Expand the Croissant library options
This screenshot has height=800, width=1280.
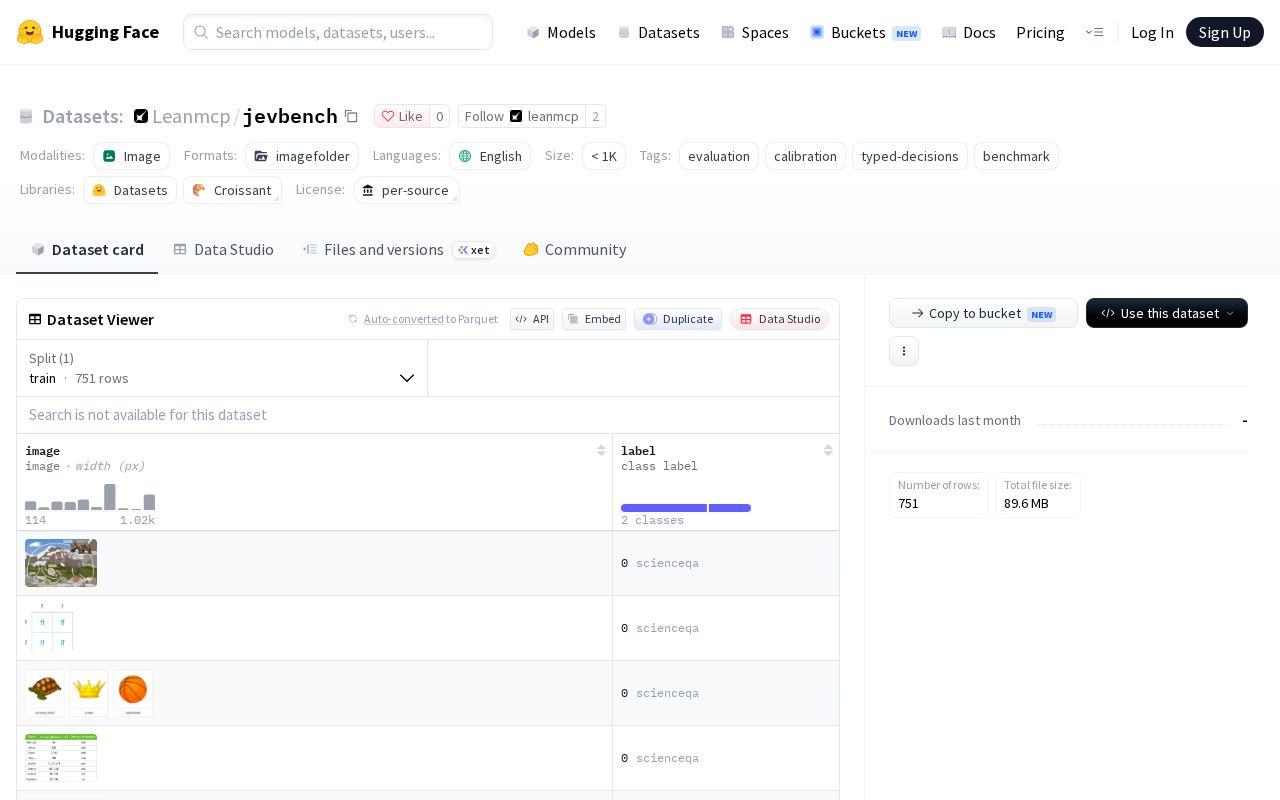point(232,190)
